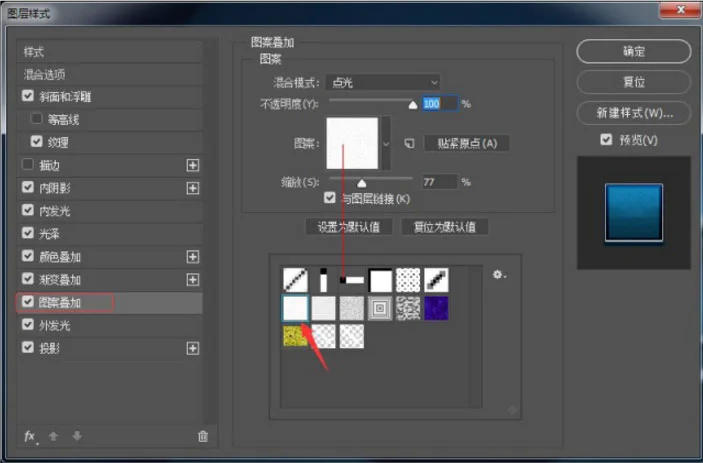Enable the 描边 checkbox

28,164
